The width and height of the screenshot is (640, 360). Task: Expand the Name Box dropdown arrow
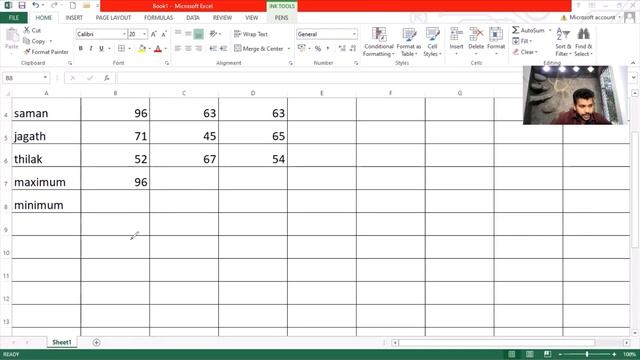(45, 78)
